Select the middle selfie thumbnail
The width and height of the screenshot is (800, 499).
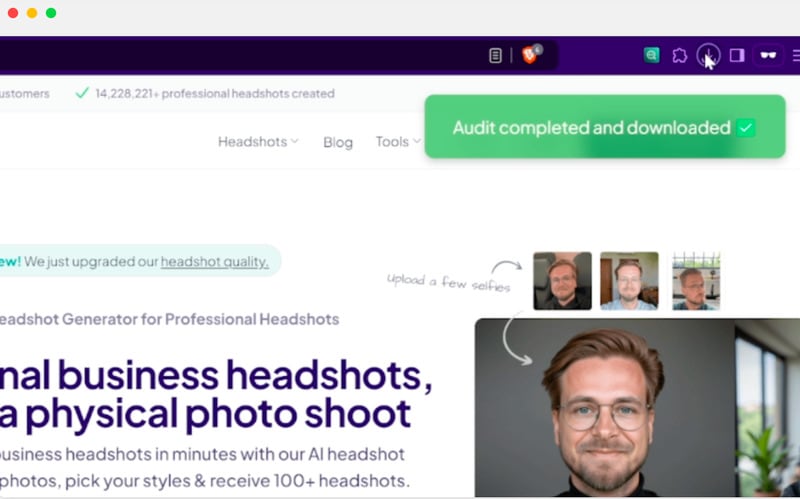pyautogui.click(x=629, y=281)
